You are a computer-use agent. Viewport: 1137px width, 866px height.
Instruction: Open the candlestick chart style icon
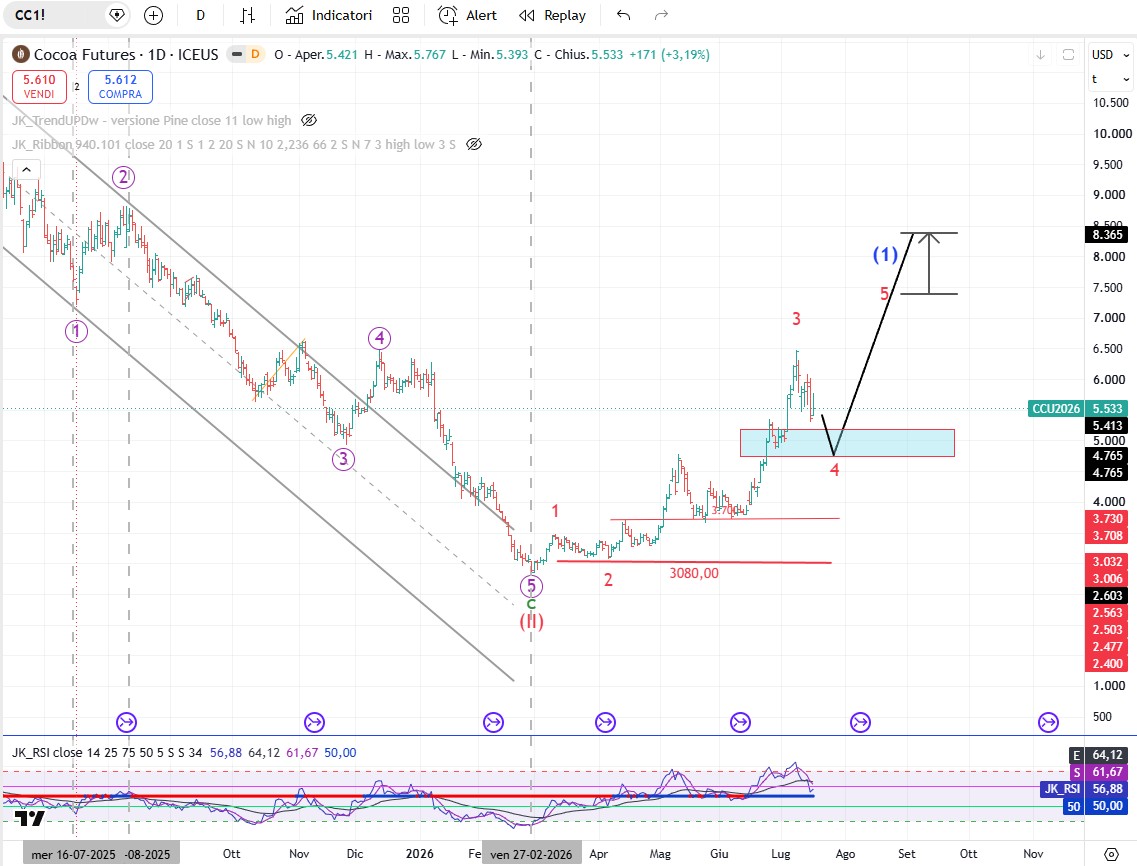248,15
